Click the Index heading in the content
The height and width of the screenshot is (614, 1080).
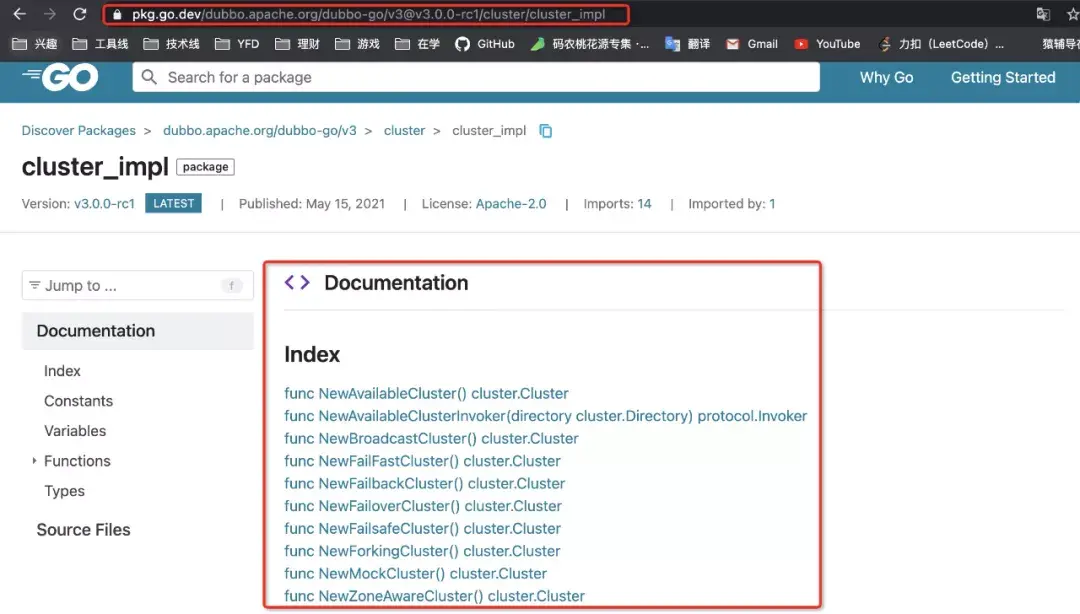312,355
